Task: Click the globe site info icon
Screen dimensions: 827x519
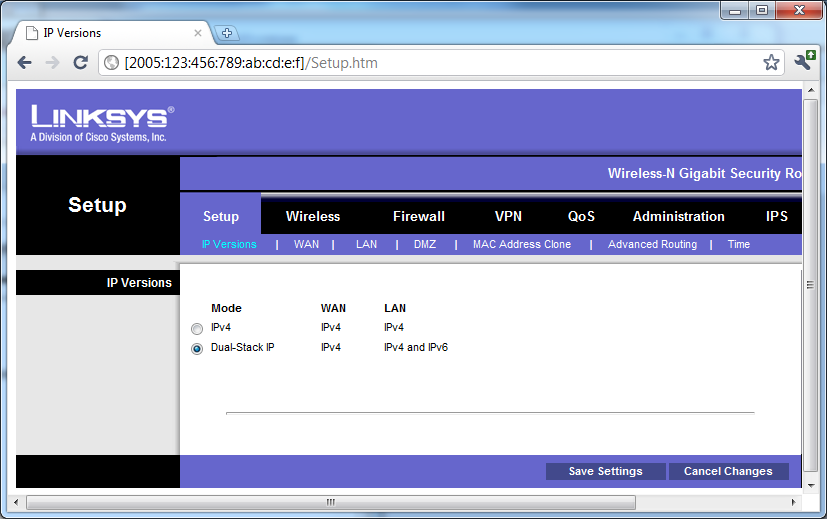Action: [111, 63]
